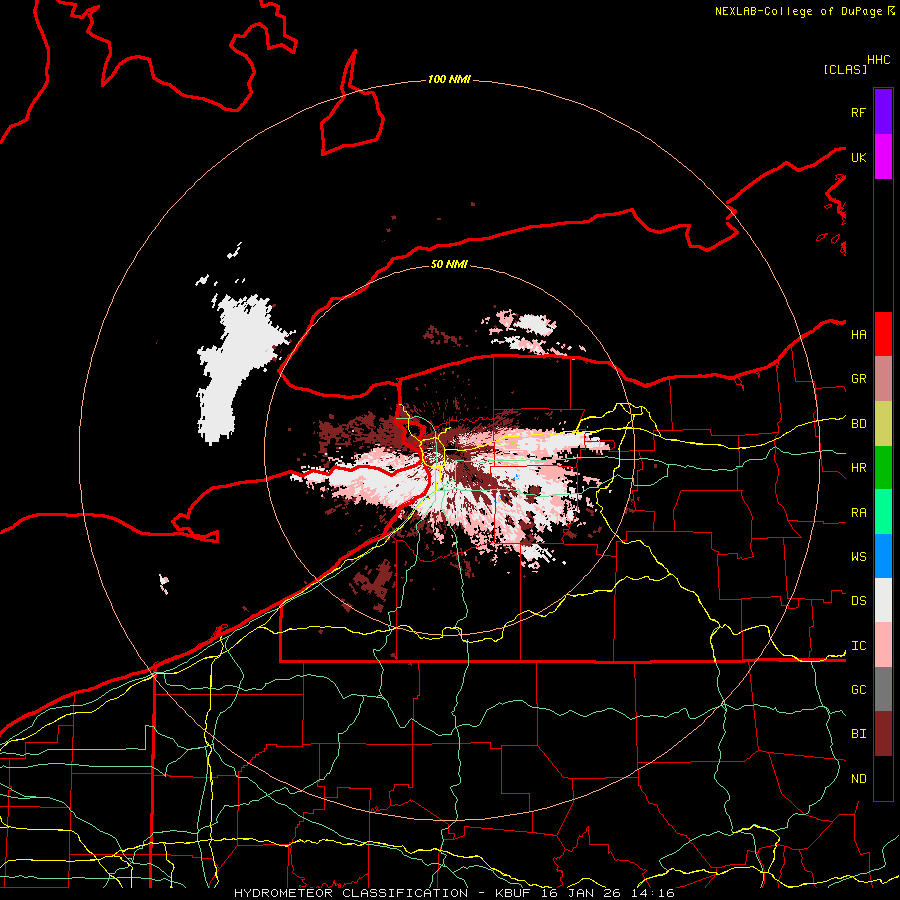Click the ND legend label
Screen dimensions: 900x900
pos(858,779)
